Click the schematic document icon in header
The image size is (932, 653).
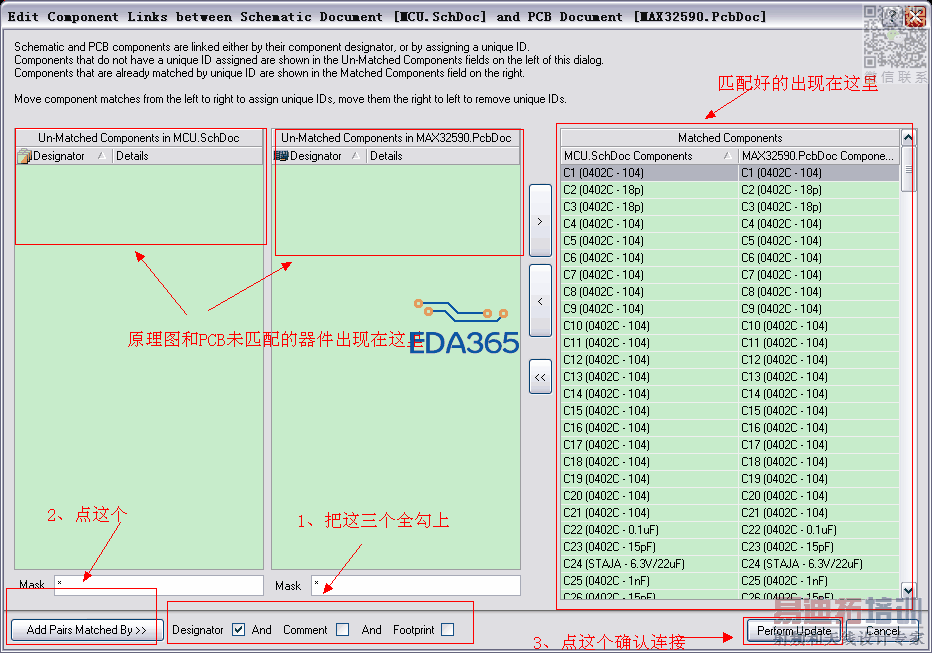point(24,156)
